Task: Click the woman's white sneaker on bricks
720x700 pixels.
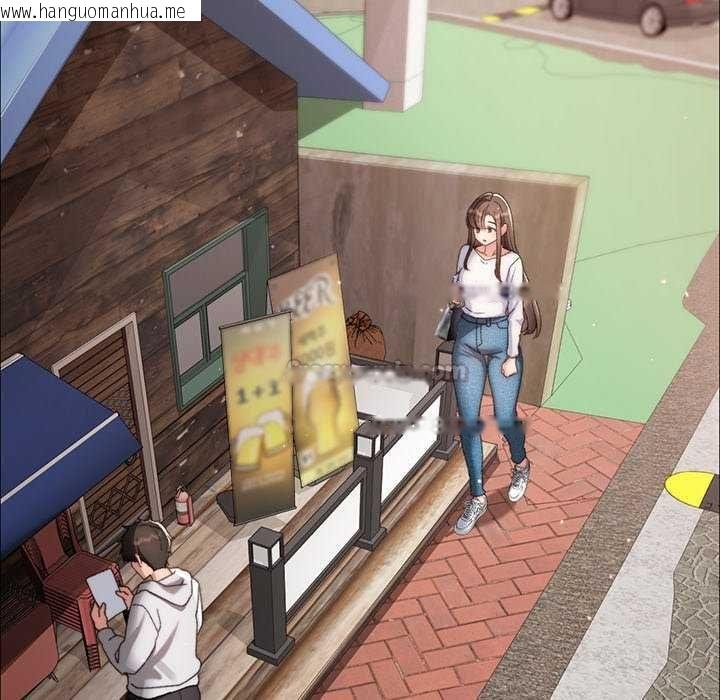Action: point(470,515)
